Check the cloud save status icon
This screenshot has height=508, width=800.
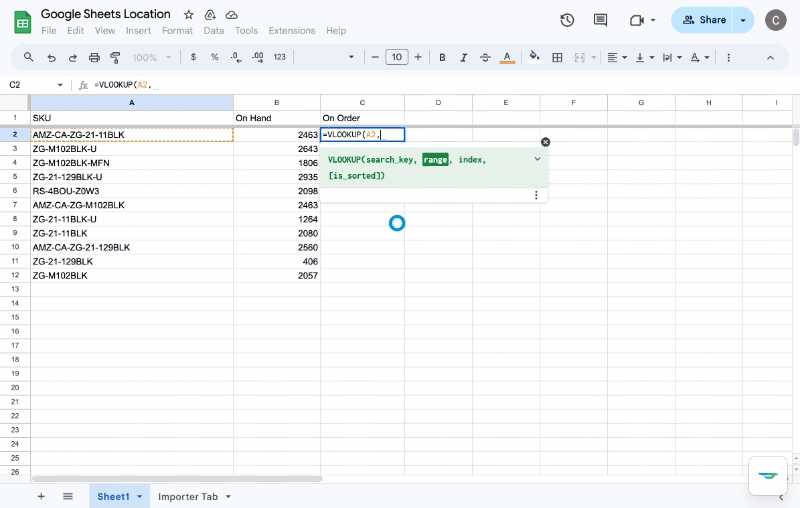(232, 15)
